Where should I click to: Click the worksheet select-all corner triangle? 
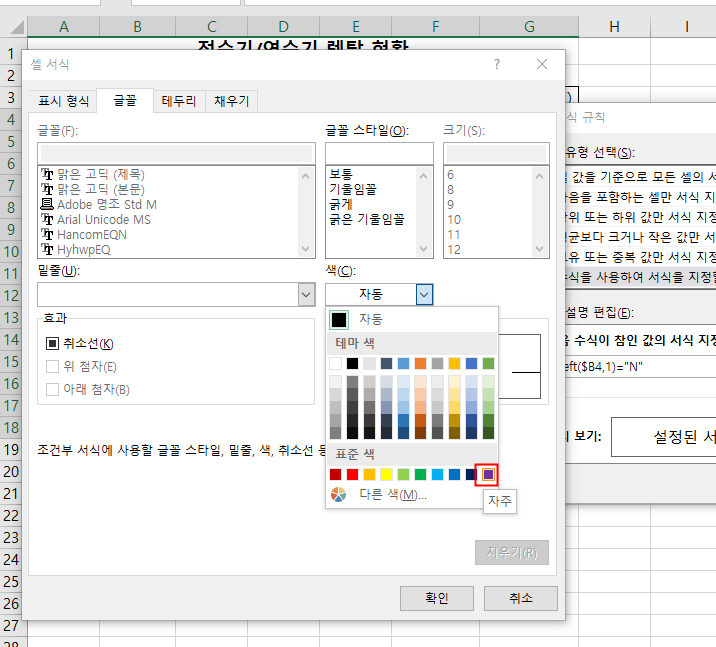tap(17, 27)
